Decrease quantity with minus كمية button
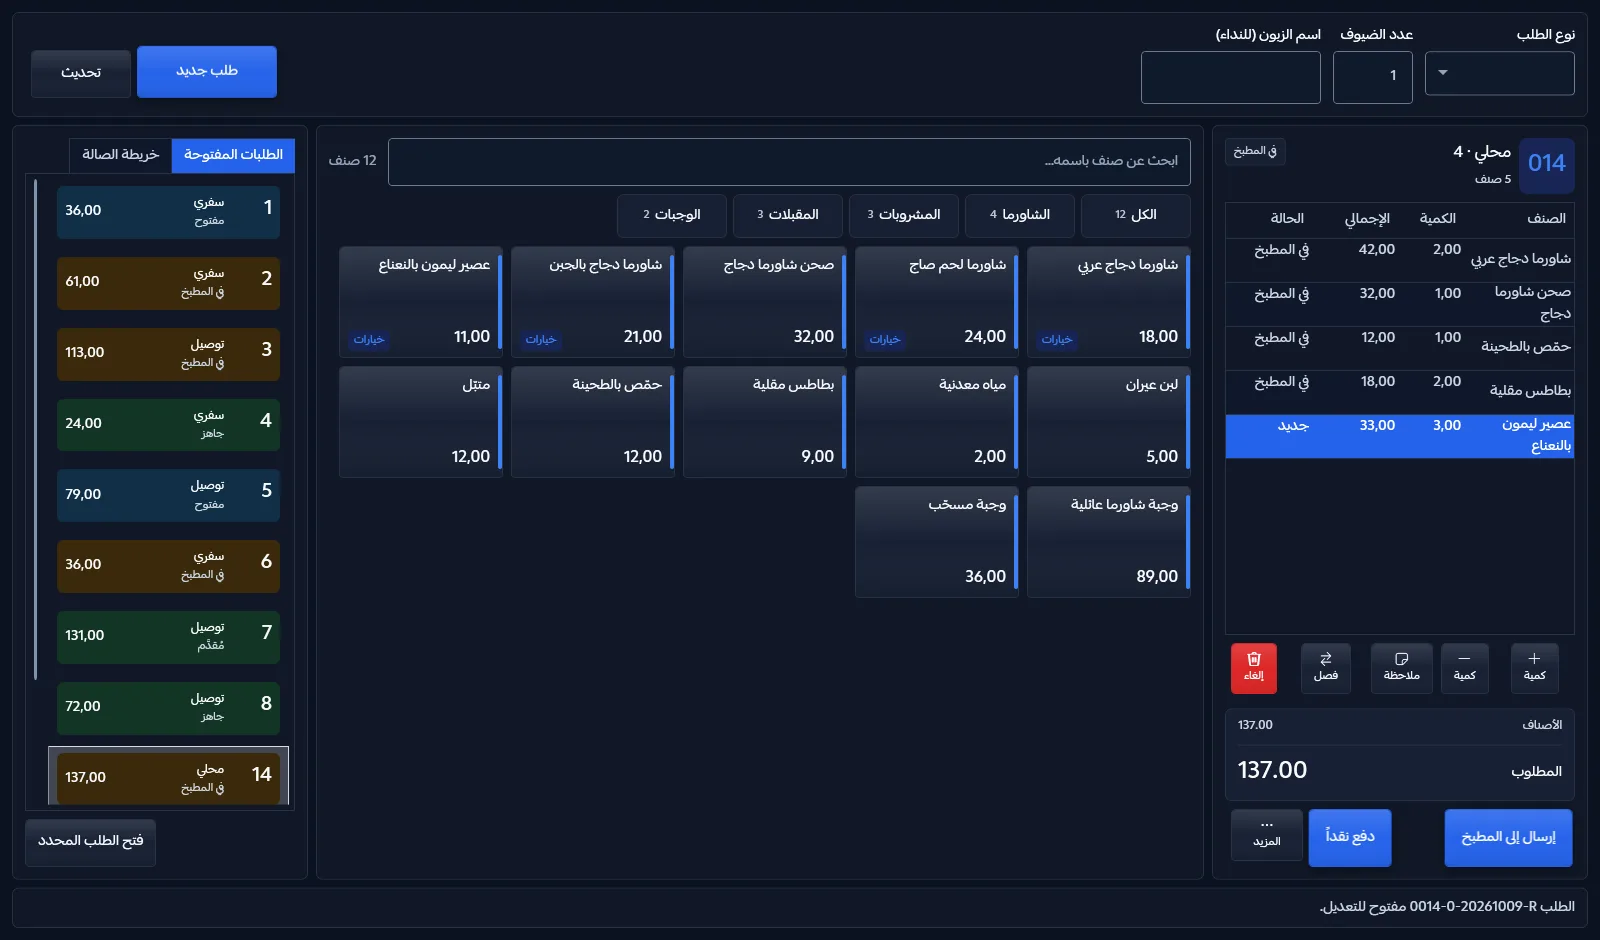1600x940 pixels. pos(1465,668)
